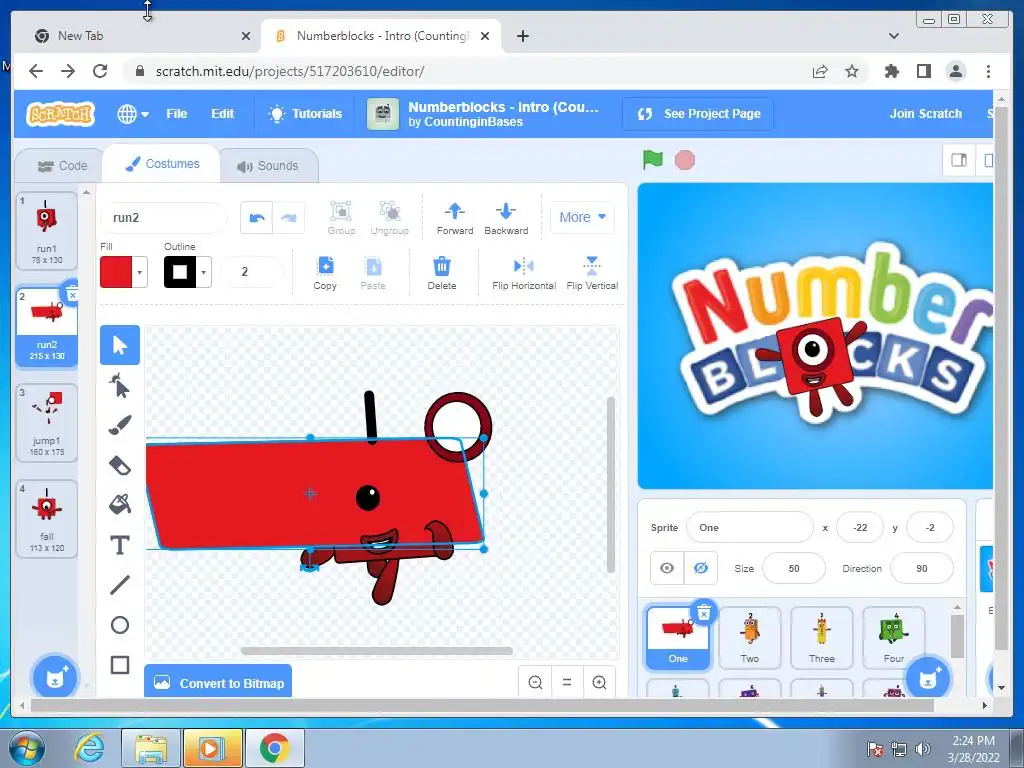Hide the sprite with crossed eye icon
Image resolution: width=1024 pixels, height=768 pixels.
pos(701,568)
